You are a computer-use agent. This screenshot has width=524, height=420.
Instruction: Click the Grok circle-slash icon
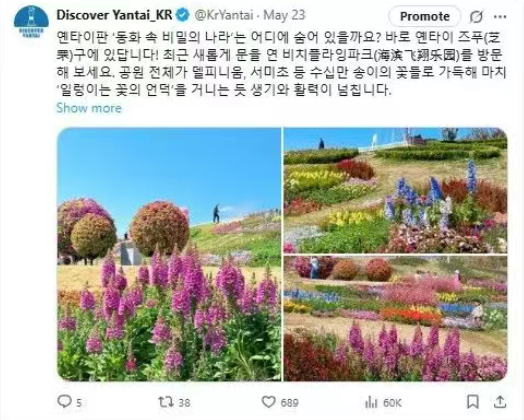click(x=476, y=16)
